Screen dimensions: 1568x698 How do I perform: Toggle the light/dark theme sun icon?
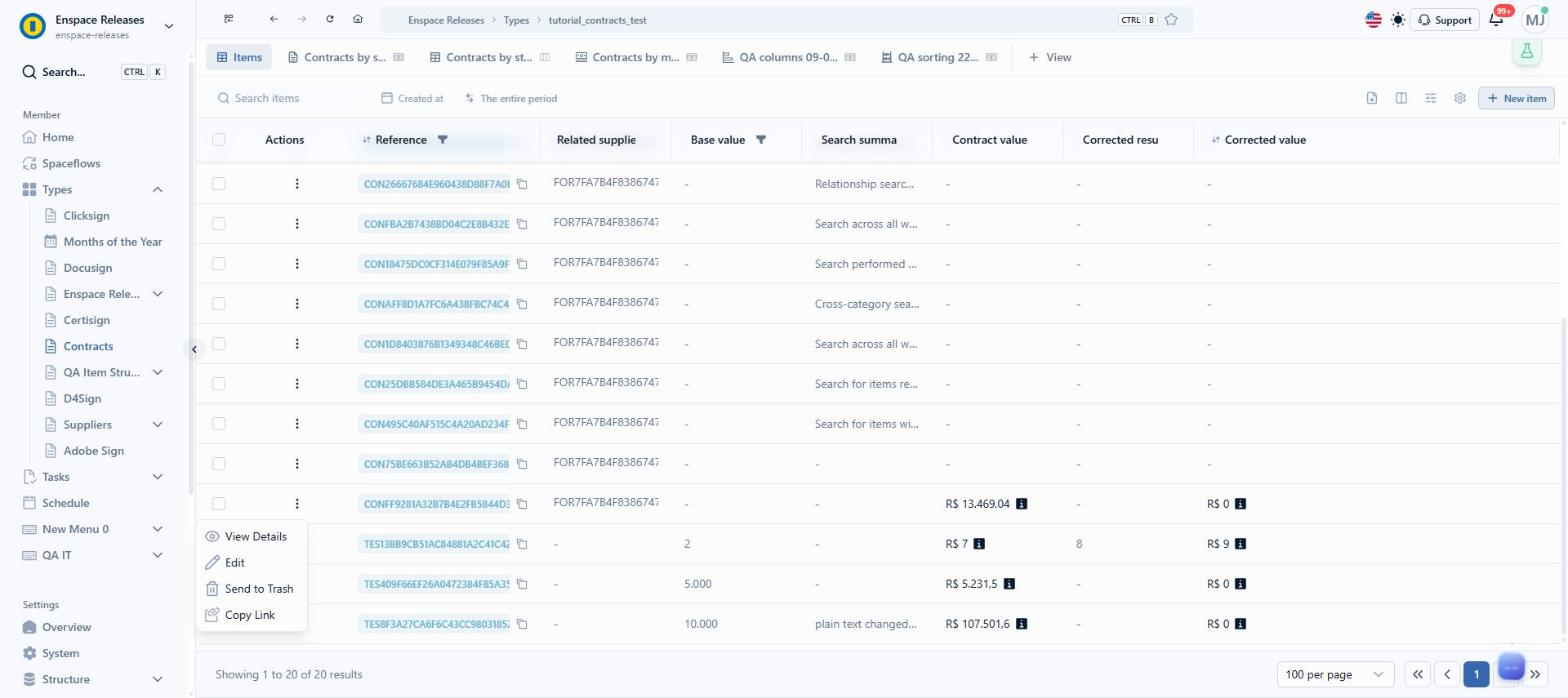1398,20
